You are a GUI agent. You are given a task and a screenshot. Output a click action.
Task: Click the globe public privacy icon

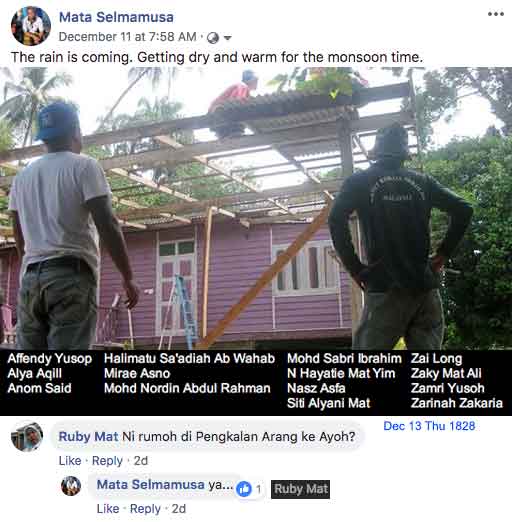point(213,38)
